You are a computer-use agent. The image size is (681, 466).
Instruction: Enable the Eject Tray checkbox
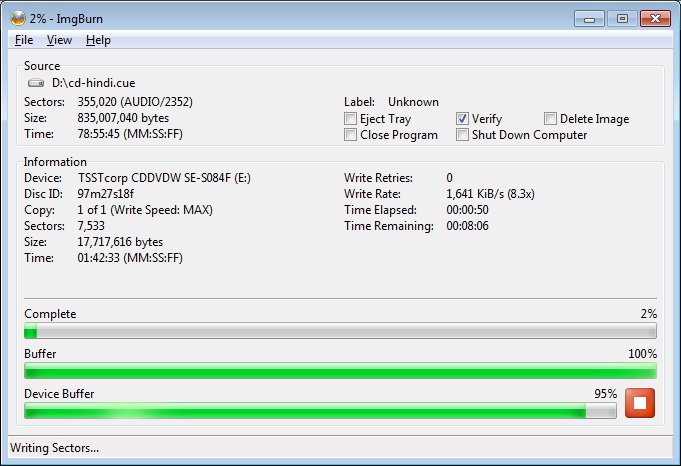(x=350, y=119)
